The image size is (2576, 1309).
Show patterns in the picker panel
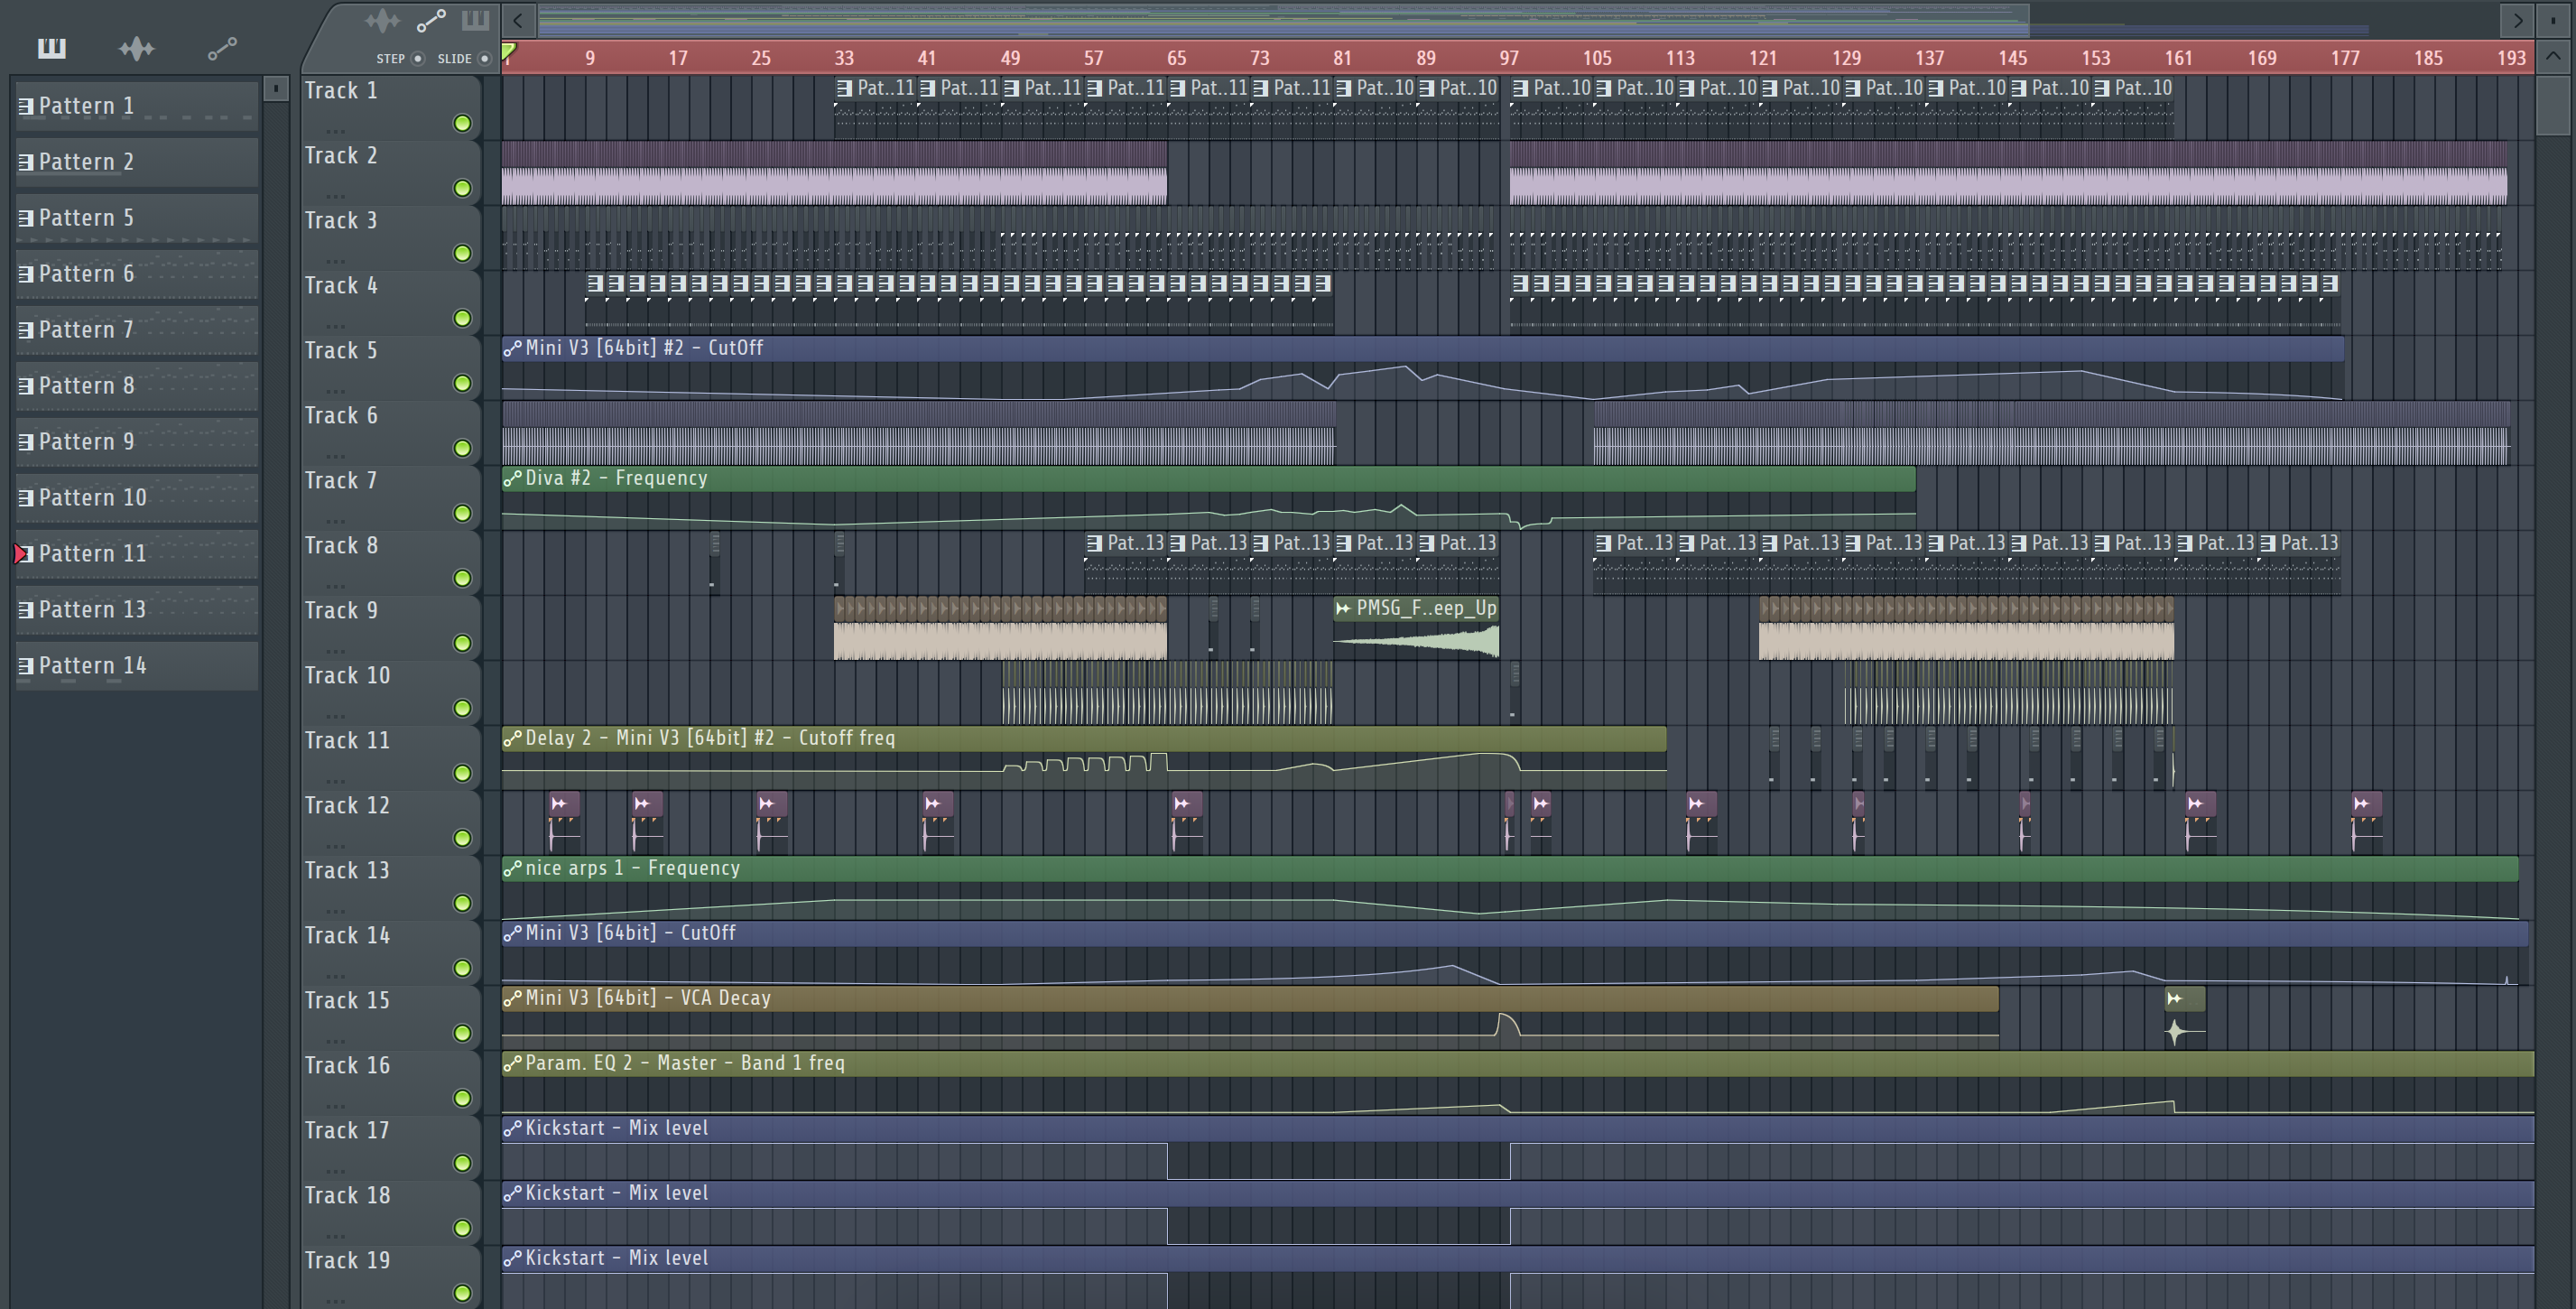[x=52, y=48]
